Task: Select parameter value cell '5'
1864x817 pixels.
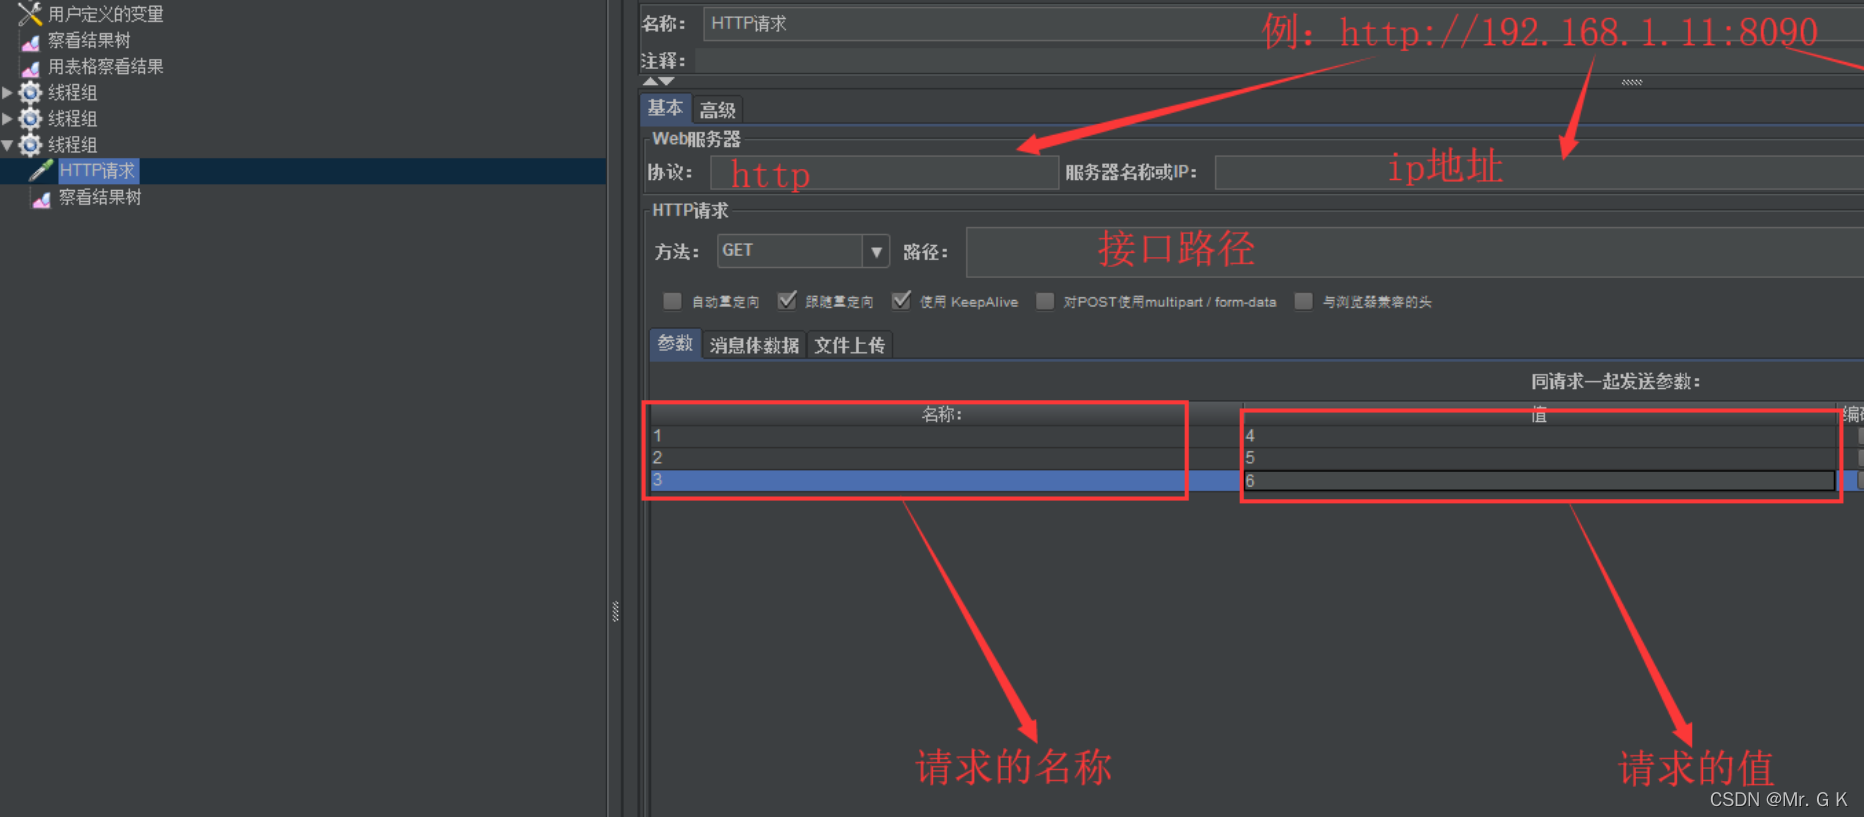Action: coord(1539,458)
